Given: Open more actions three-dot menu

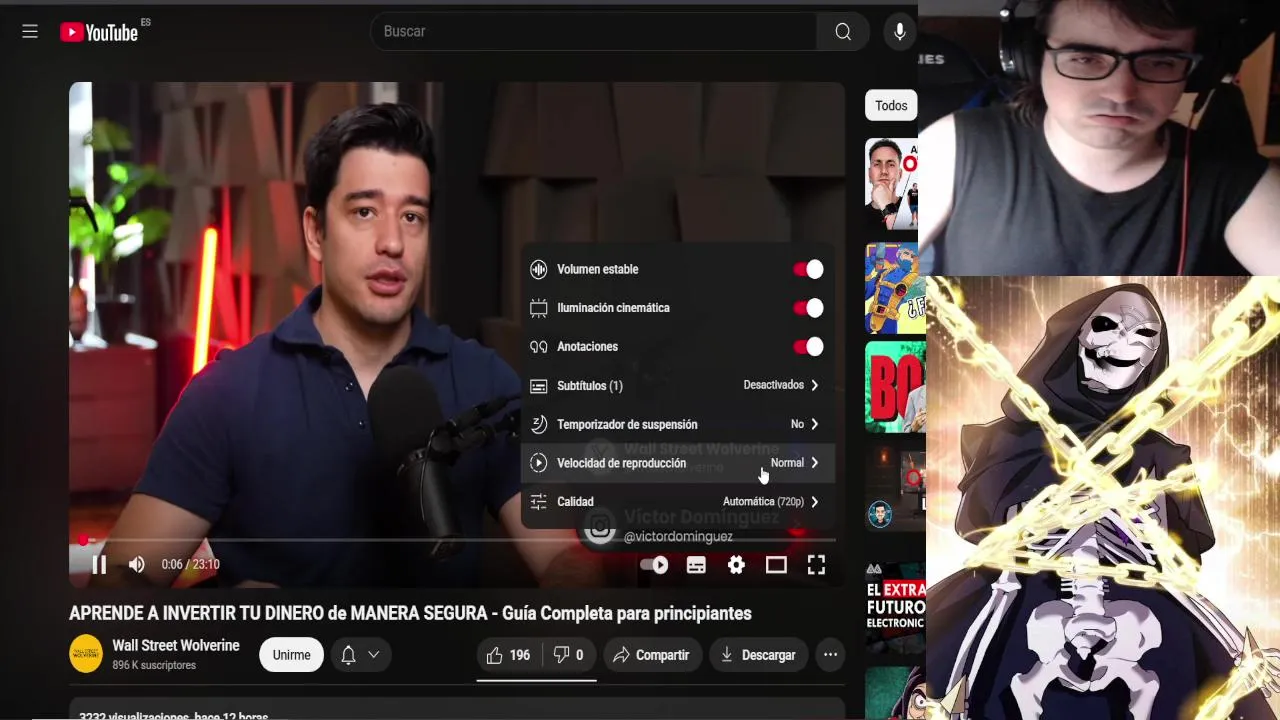Looking at the screenshot, I should coord(830,655).
